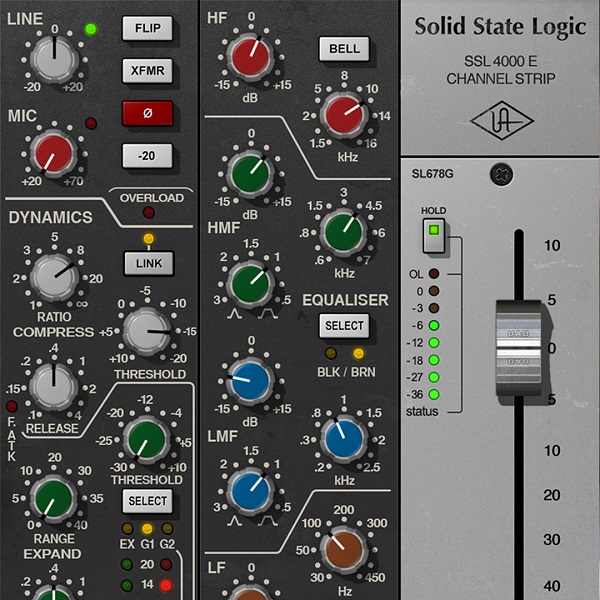This screenshot has width=600, height=600.
Task: Click the output fader handle
Action: (519, 348)
